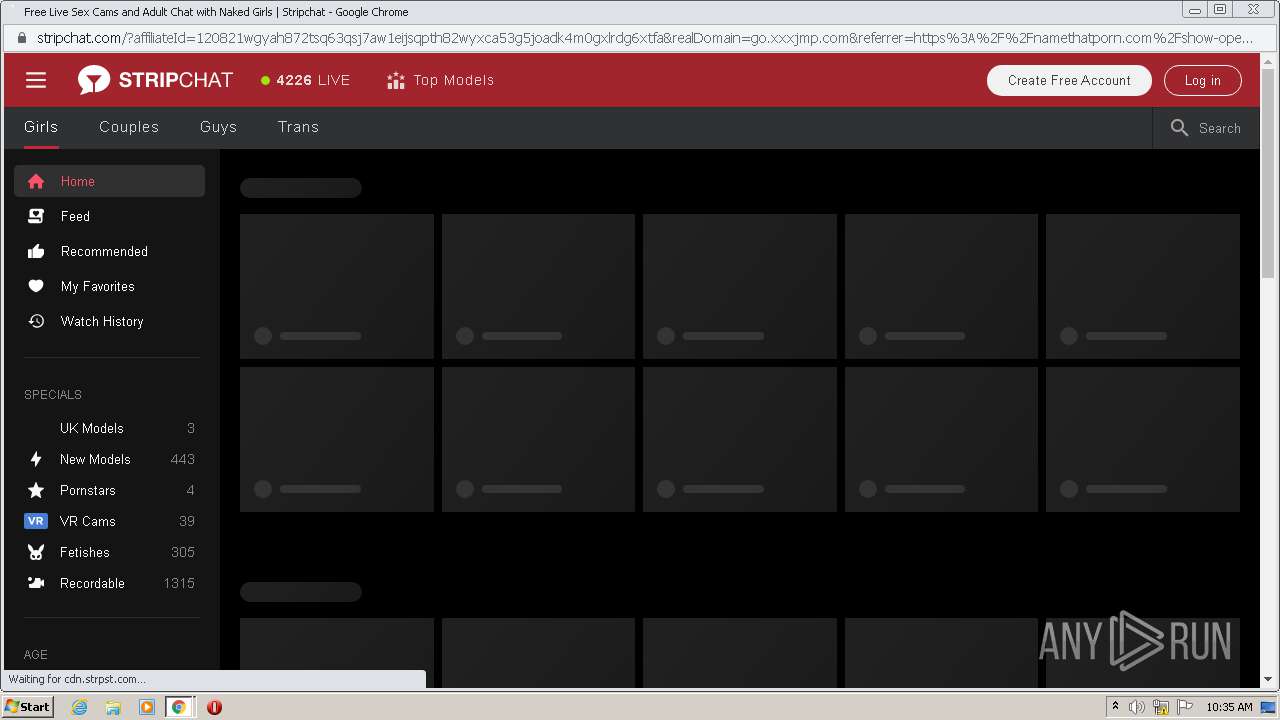Open Watch History in the sidebar
1280x720 pixels.
[109, 321]
